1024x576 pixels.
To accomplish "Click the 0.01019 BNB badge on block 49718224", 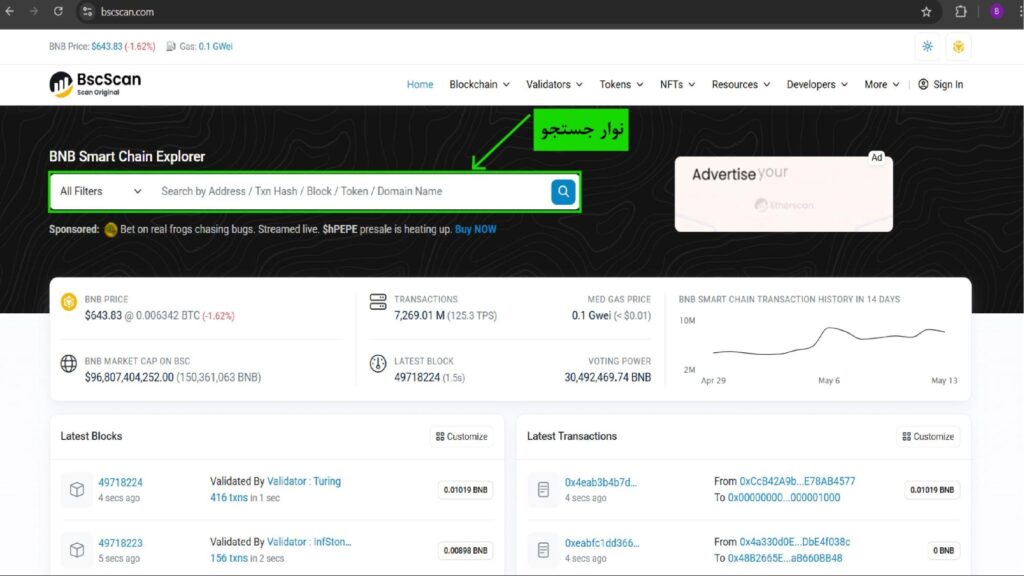I will tap(465, 490).
